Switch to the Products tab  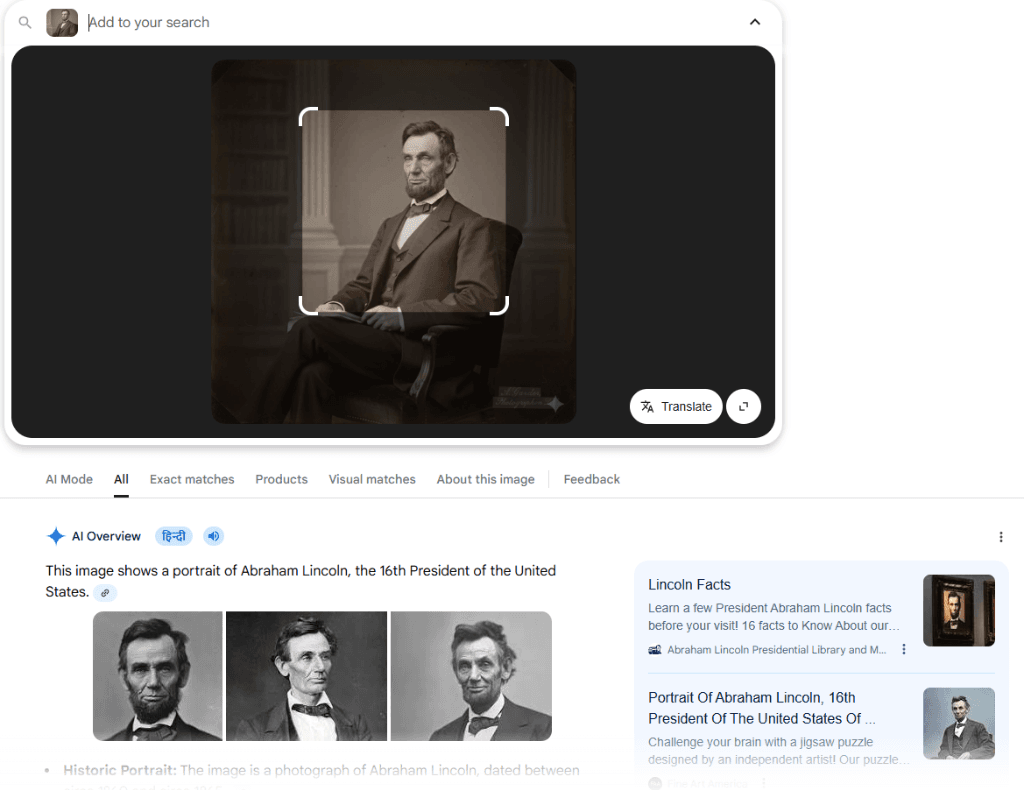[x=281, y=479]
